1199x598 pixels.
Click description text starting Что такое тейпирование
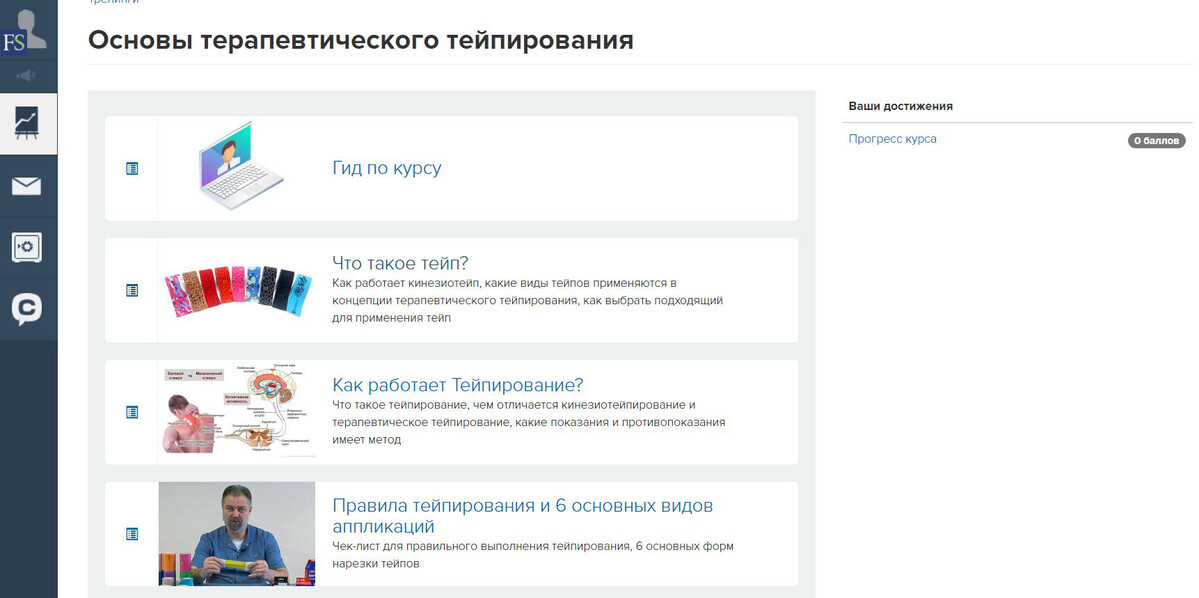[x=528, y=422]
